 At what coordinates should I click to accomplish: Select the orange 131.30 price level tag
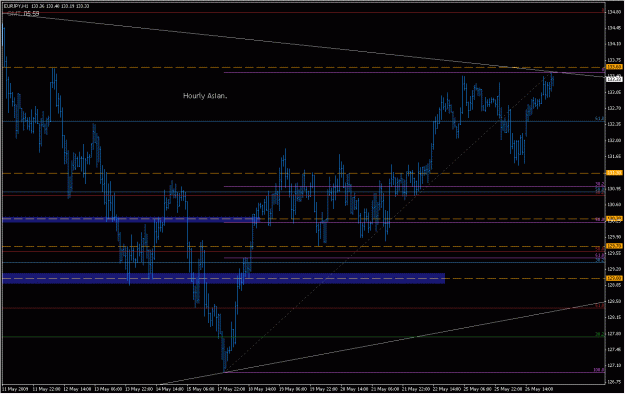(x=614, y=173)
